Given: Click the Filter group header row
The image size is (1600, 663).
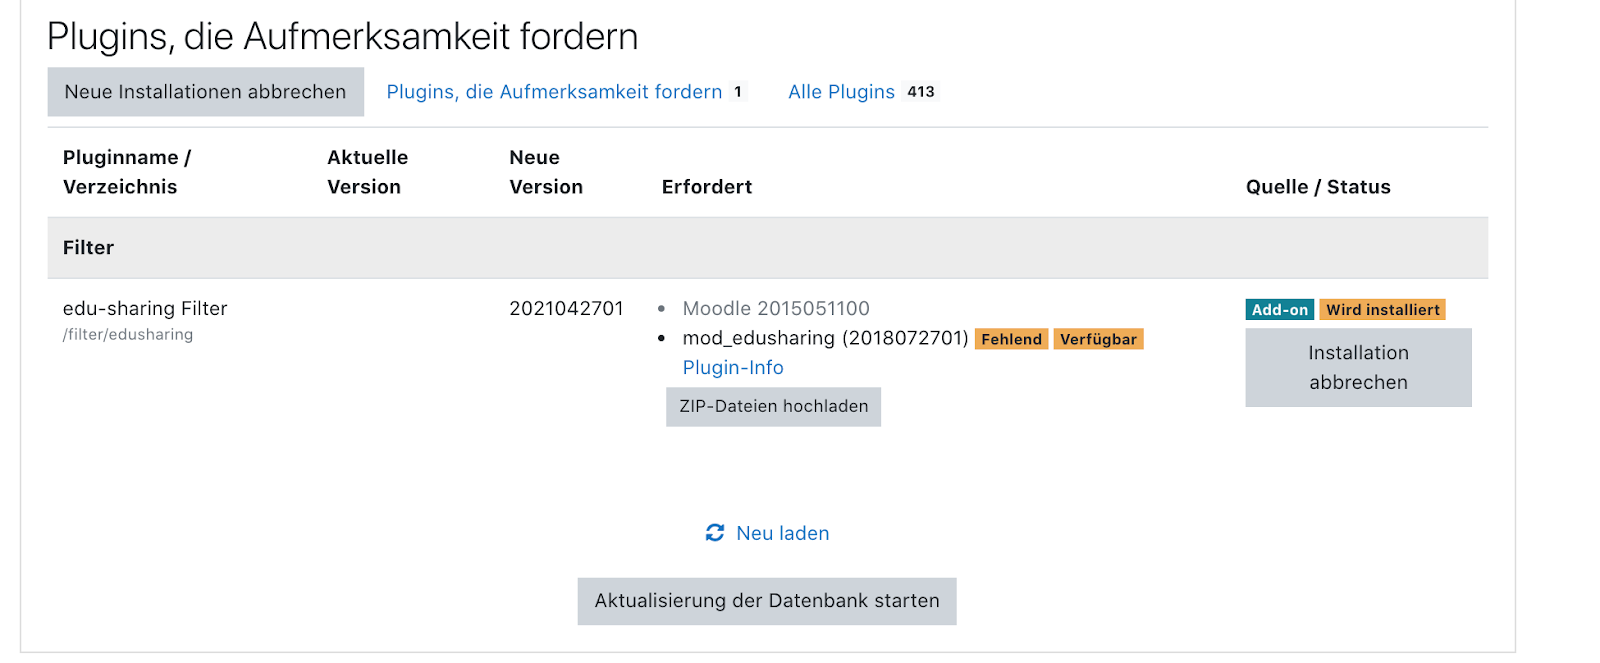Looking at the screenshot, I should [768, 248].
